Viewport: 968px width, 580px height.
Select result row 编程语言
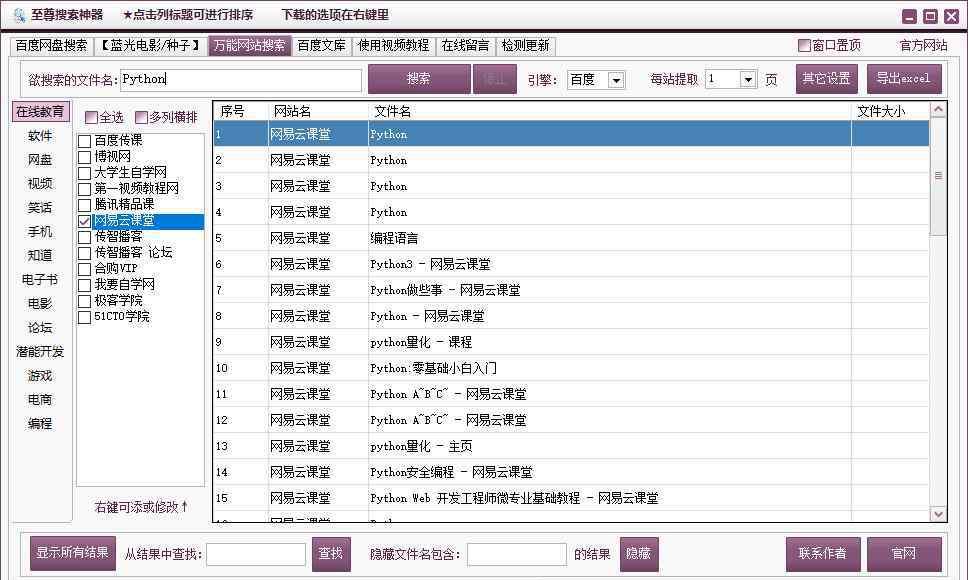[572, 238]
